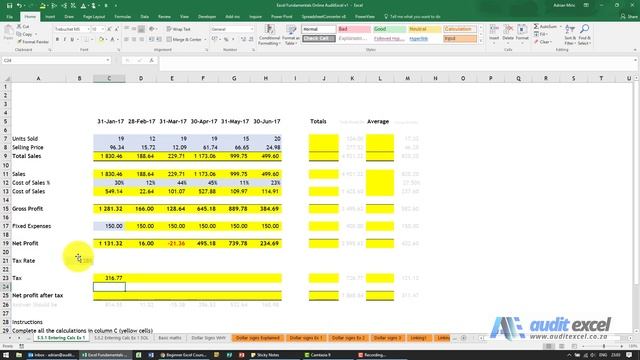Open the Basic maths sheet tab

tap(170, 338)
